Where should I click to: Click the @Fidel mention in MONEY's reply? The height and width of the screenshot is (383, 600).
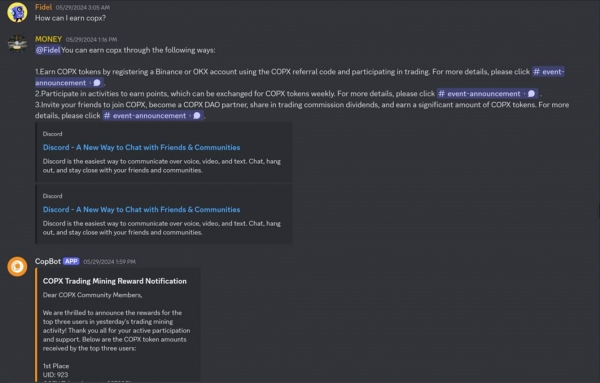tap(48, 50)
